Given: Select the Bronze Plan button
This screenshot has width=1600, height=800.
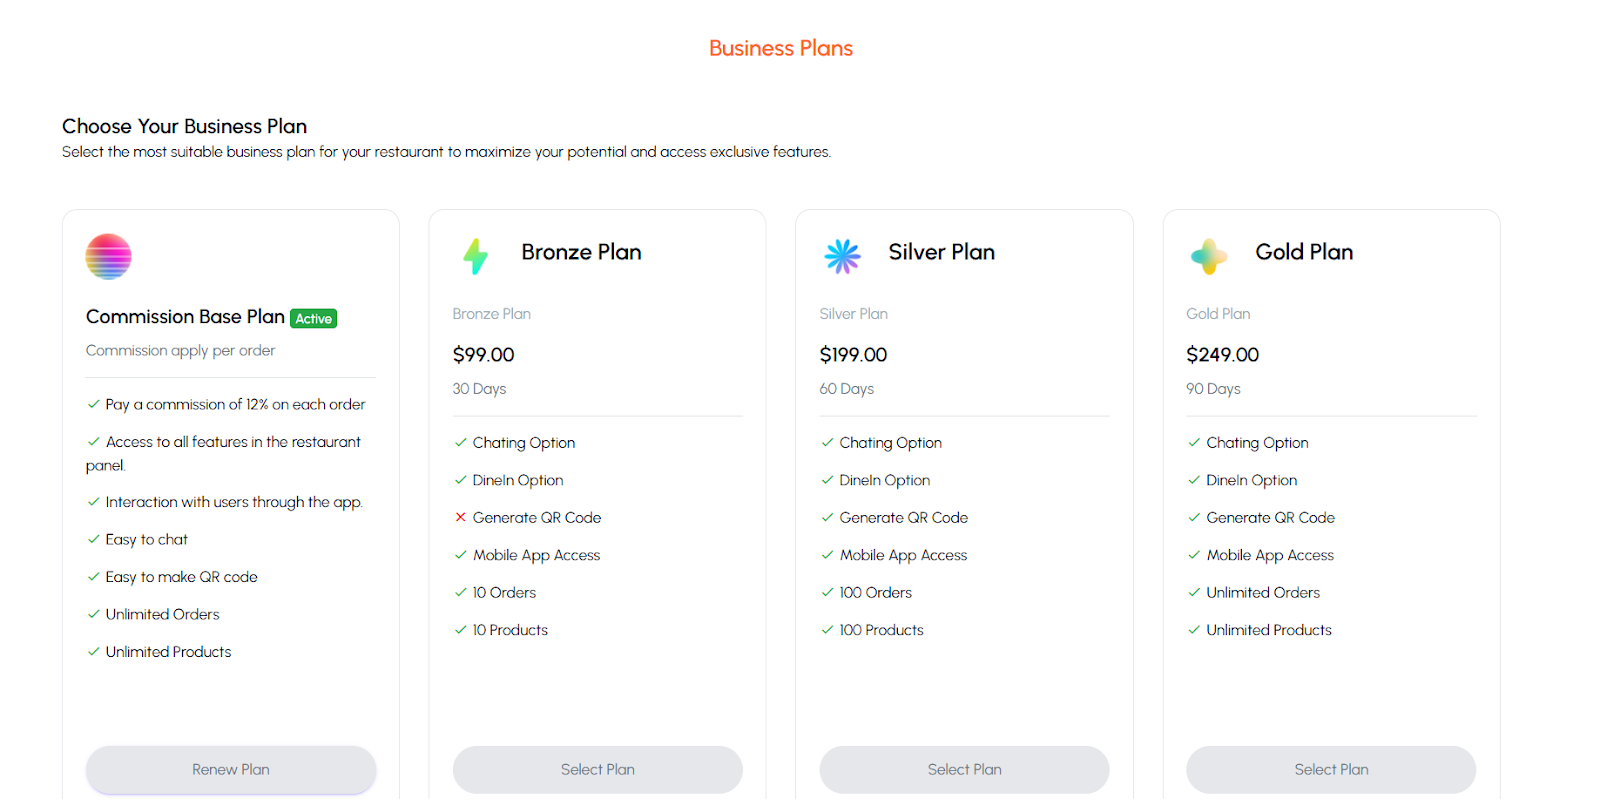Looking at the screenshot, I should (x=598, y=769).
